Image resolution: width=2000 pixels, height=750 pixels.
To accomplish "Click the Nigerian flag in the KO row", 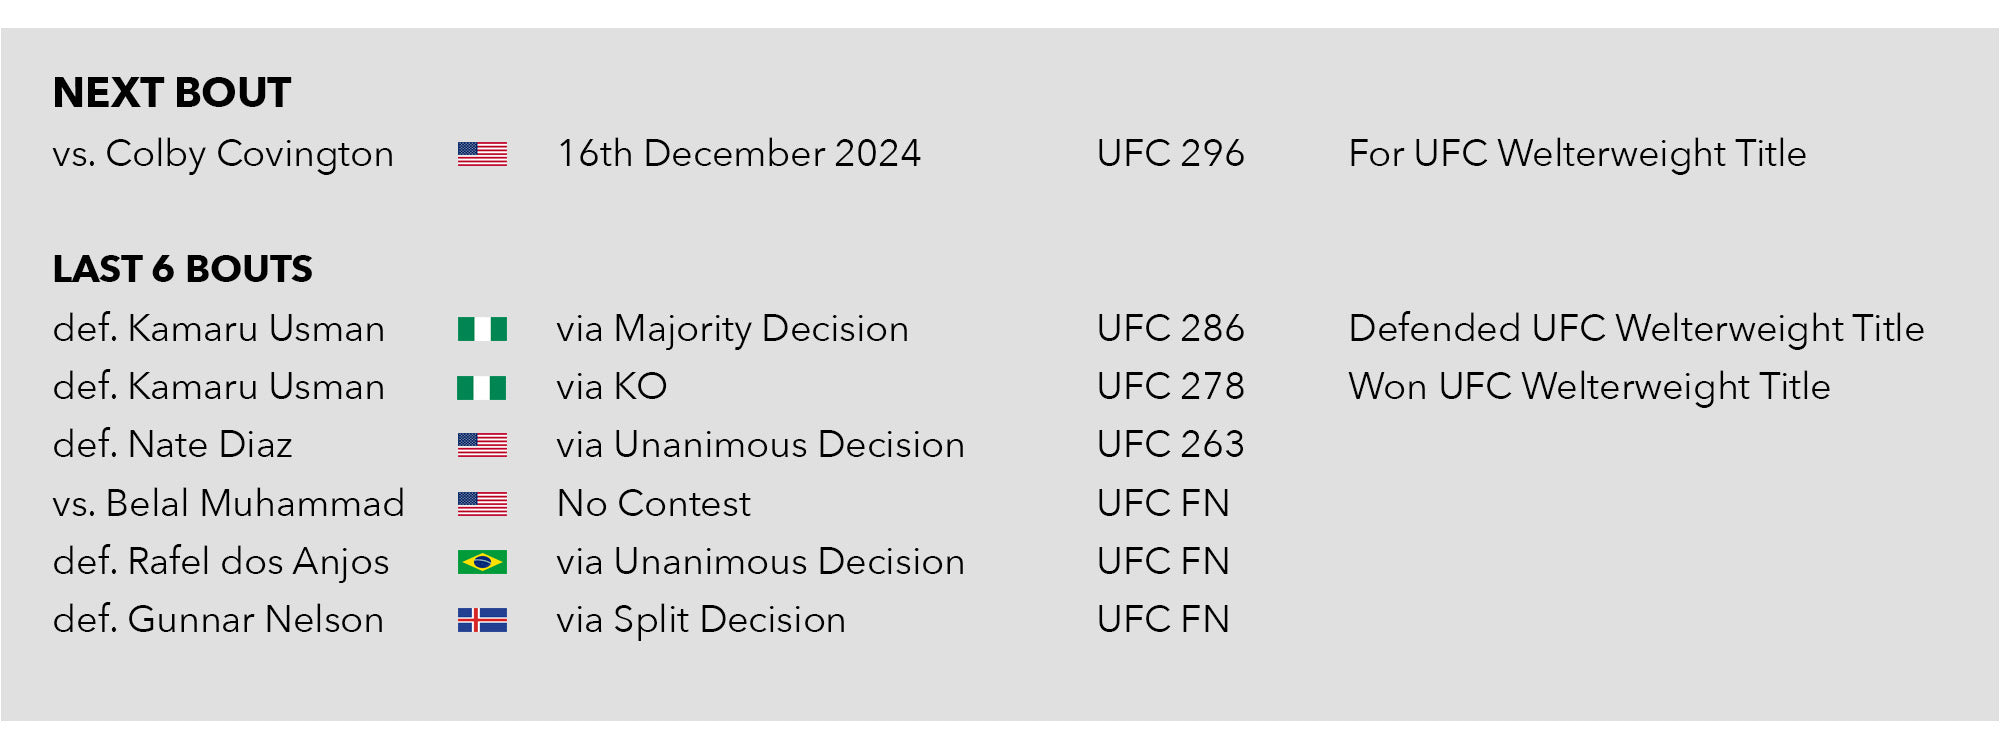I will pyautogui.click(x=482, y=387).
